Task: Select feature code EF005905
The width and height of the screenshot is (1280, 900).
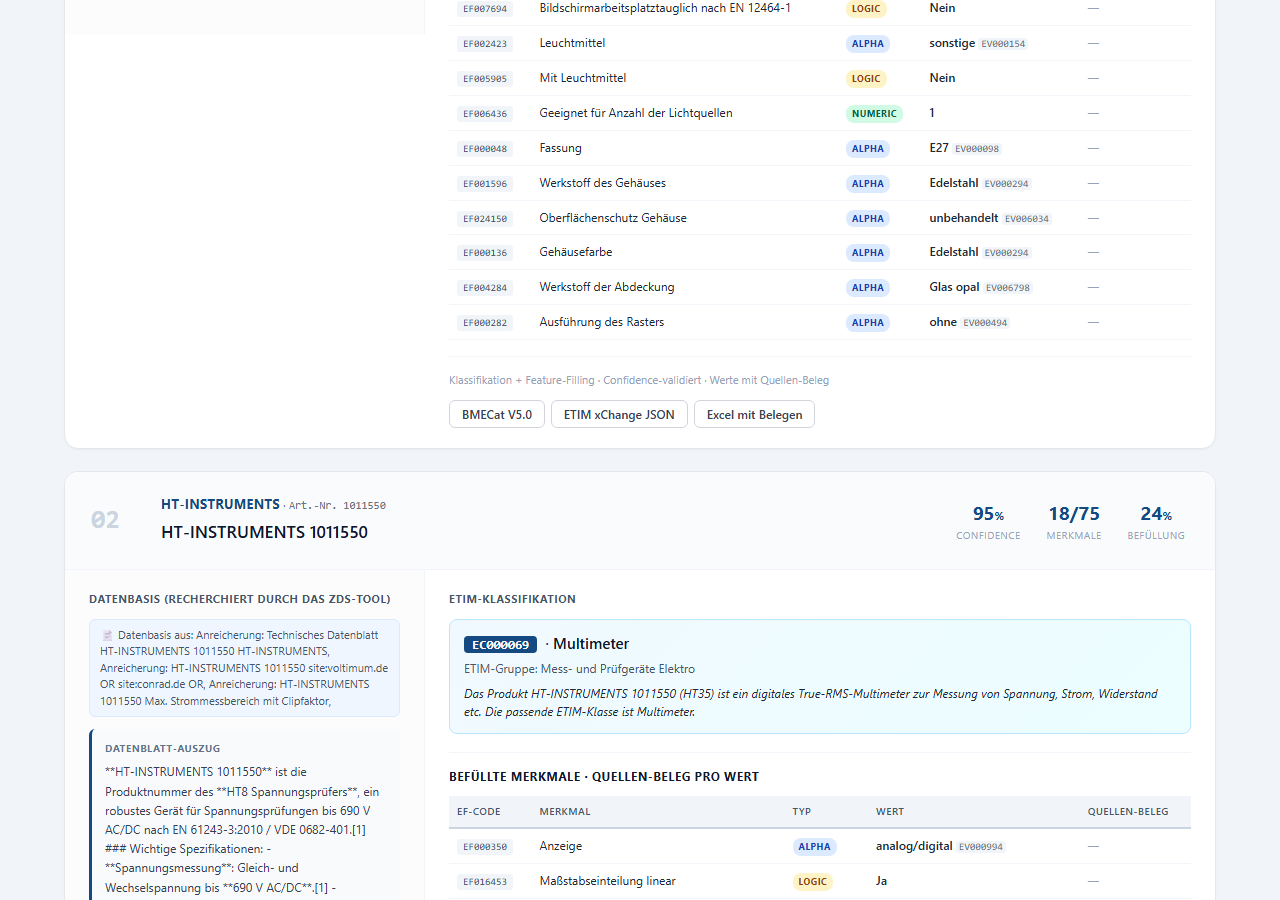Action: [485, 79]
